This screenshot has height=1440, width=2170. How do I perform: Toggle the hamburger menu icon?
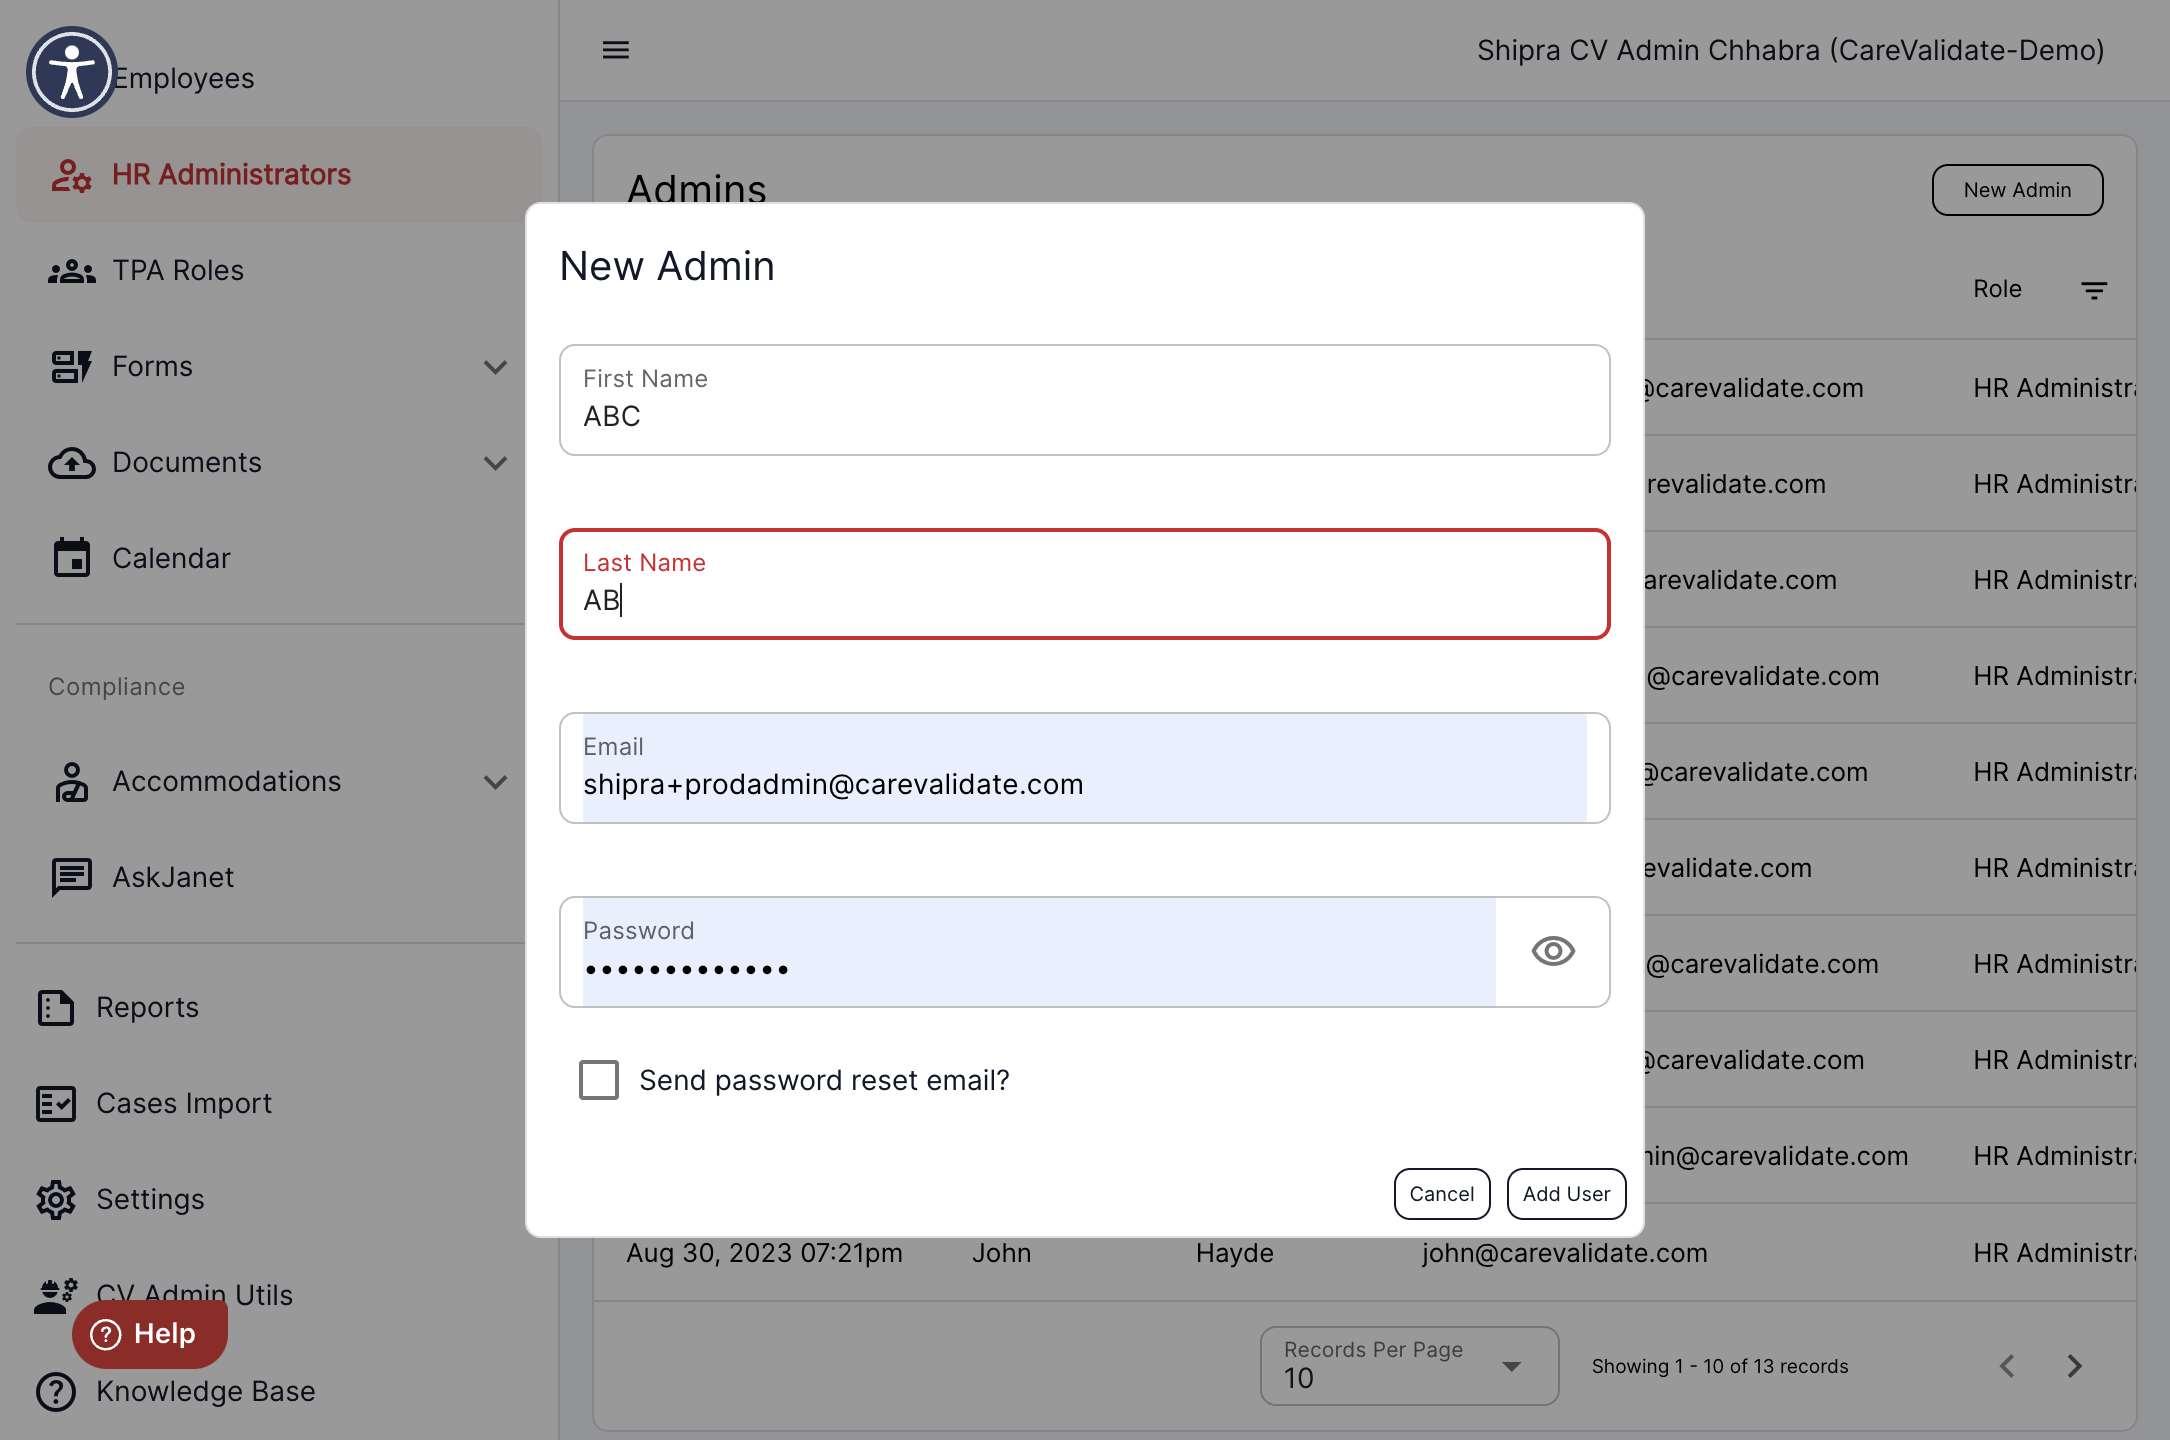pyautogui.click(x=616, y=50)
